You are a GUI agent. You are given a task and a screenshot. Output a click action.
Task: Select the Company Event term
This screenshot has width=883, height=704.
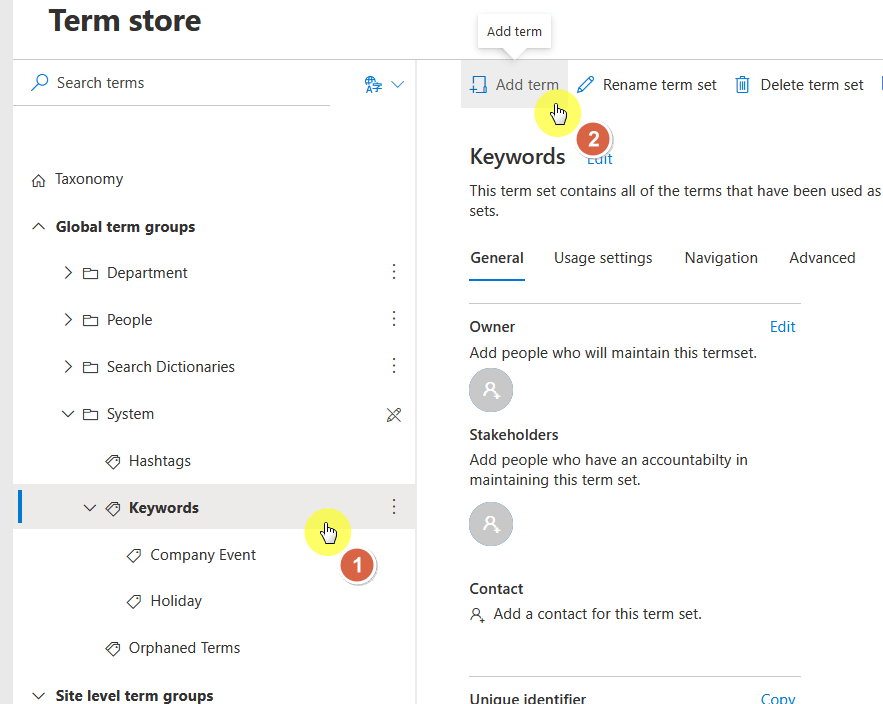pos(203,555)
